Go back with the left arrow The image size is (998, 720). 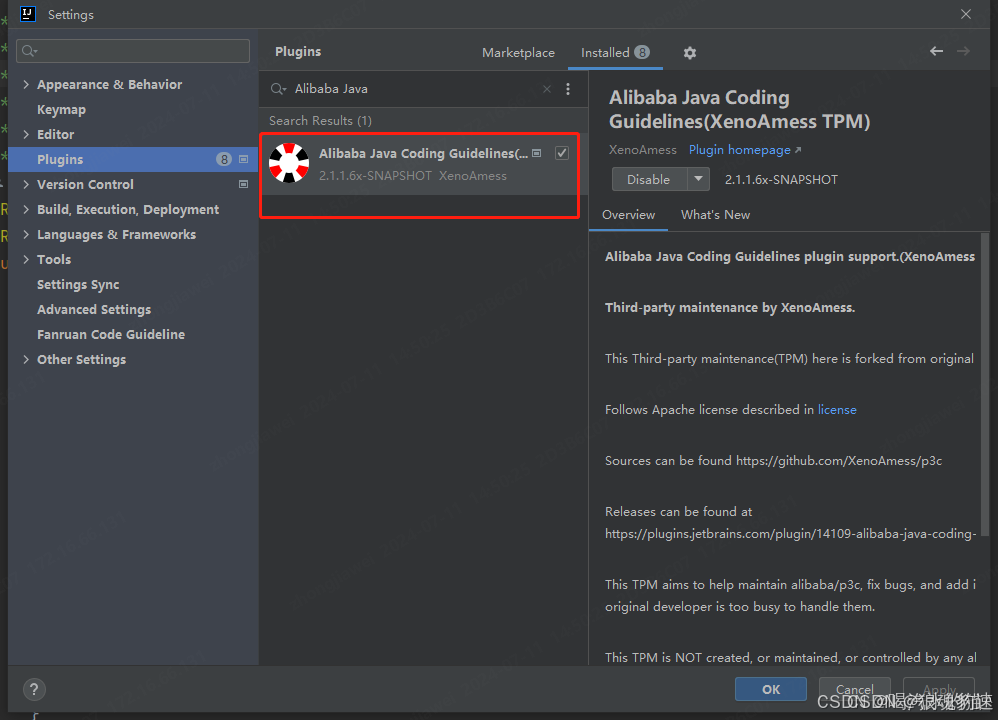click(x=936, y=51)
